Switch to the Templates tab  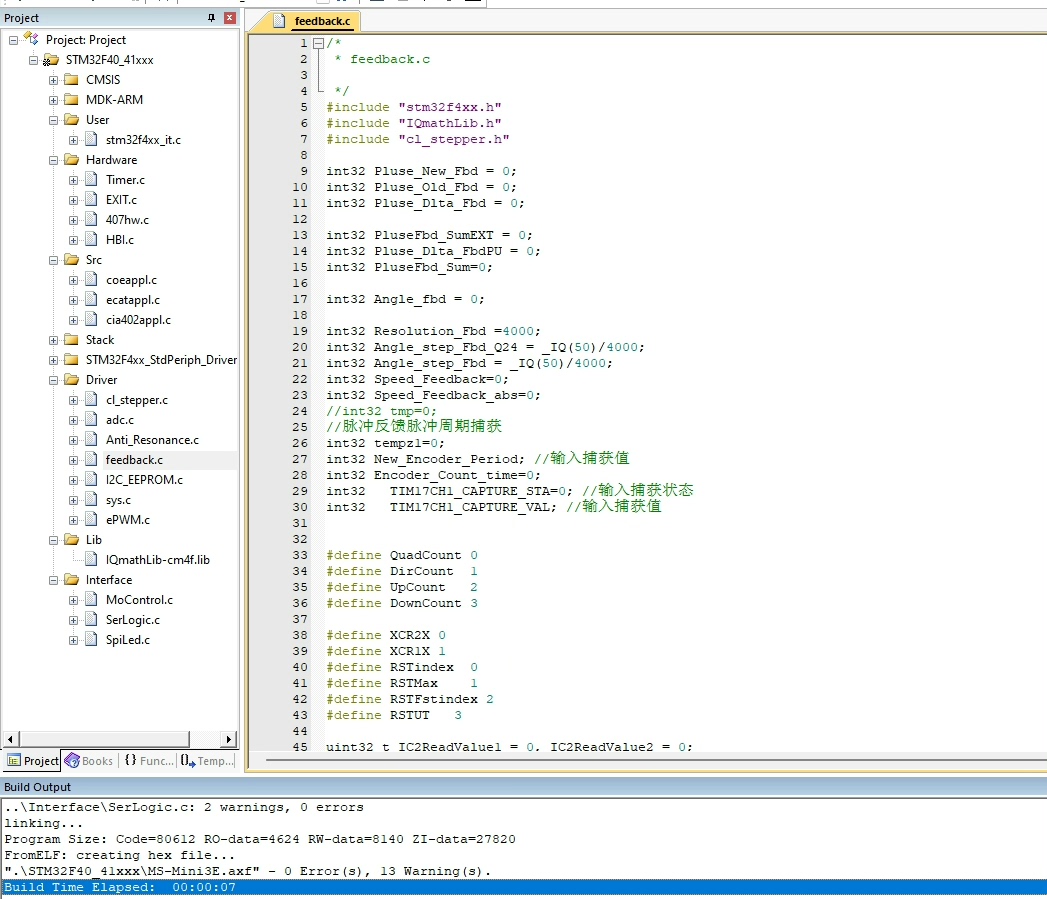point(208,761)
